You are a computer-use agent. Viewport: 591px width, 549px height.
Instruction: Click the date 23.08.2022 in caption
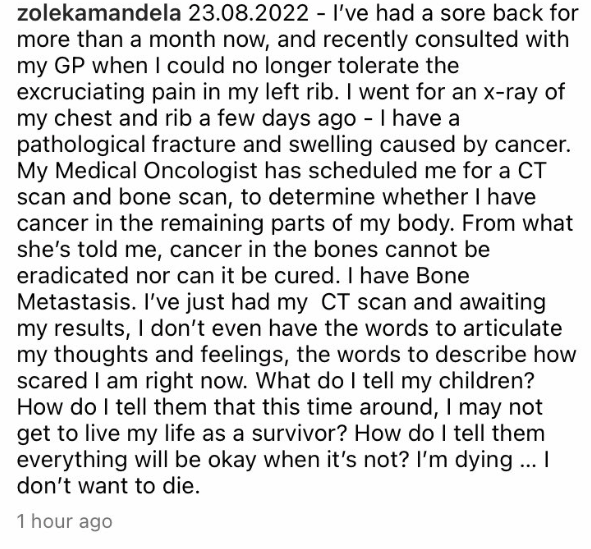248,13
